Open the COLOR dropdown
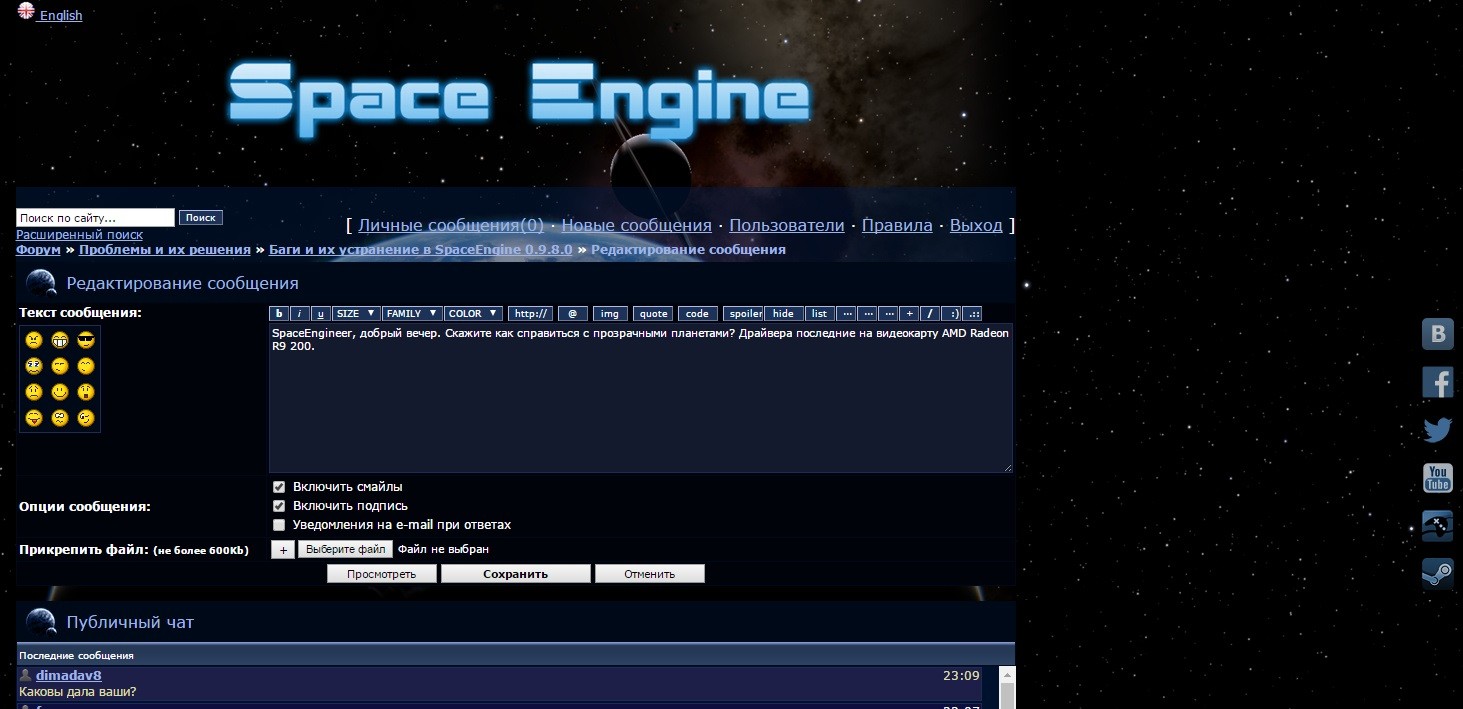 (473, 314)
